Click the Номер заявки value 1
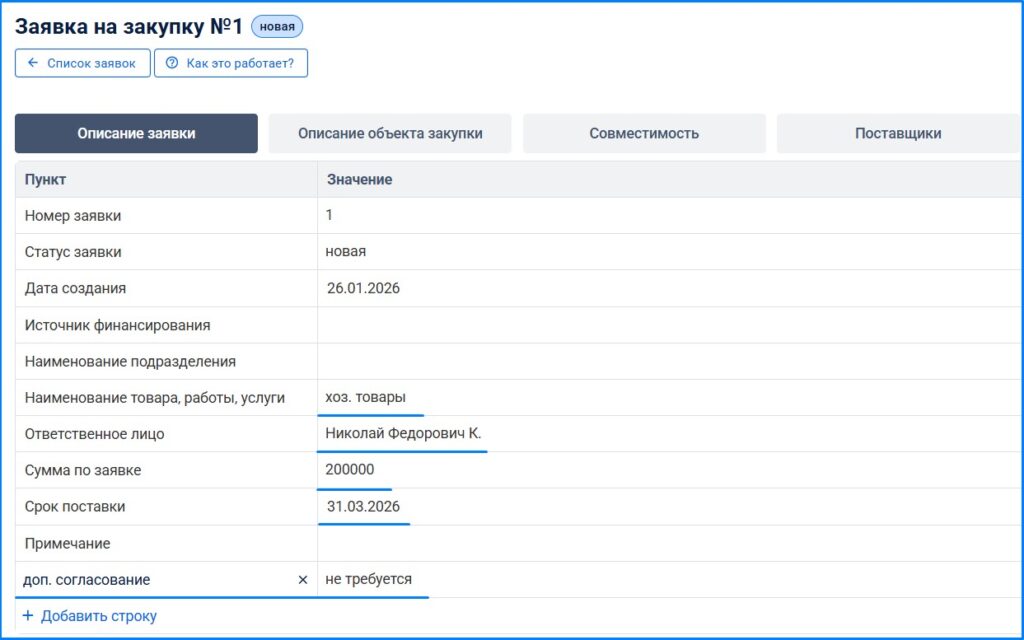 pos(329,215)
